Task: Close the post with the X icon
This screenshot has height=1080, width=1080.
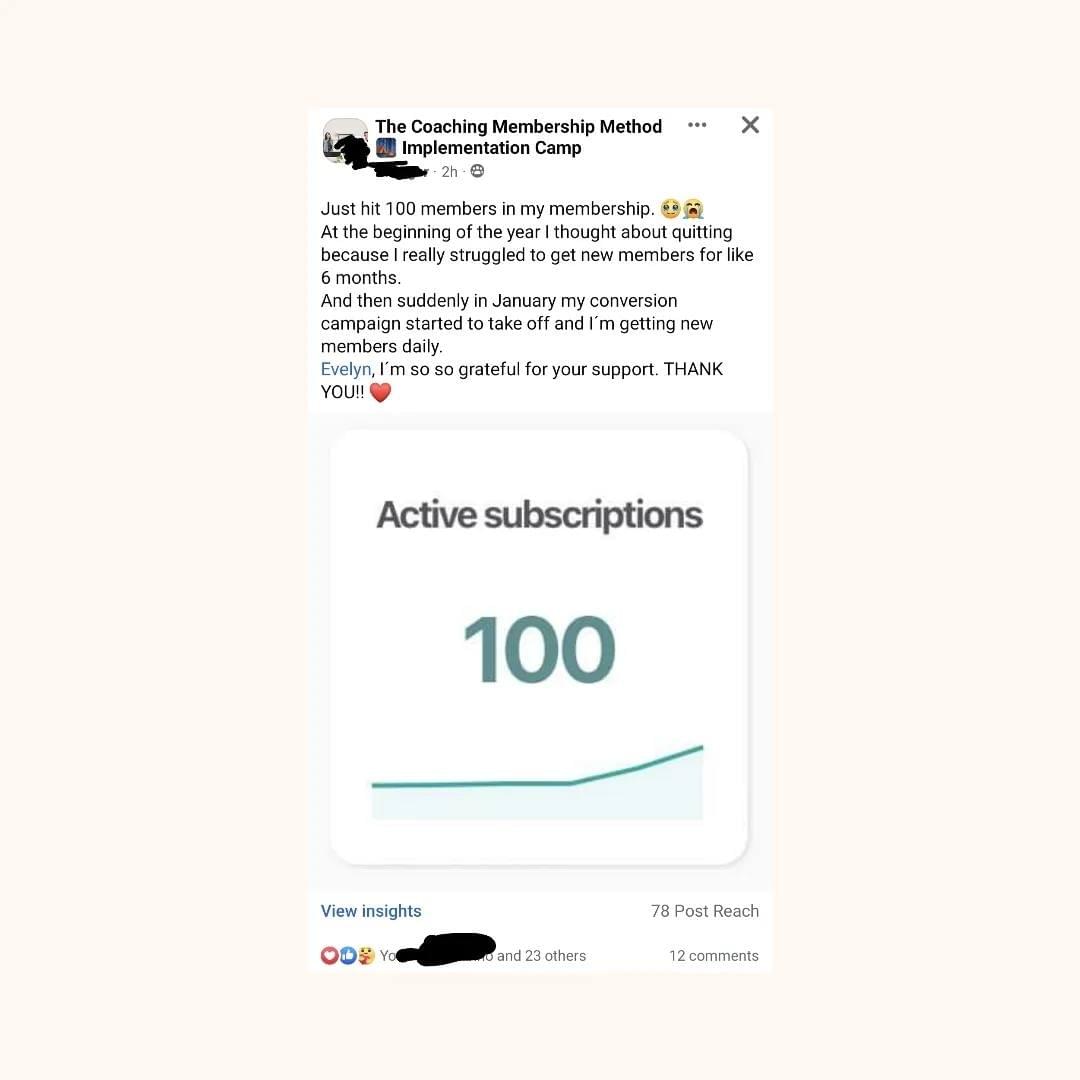Action: (750, 125)
